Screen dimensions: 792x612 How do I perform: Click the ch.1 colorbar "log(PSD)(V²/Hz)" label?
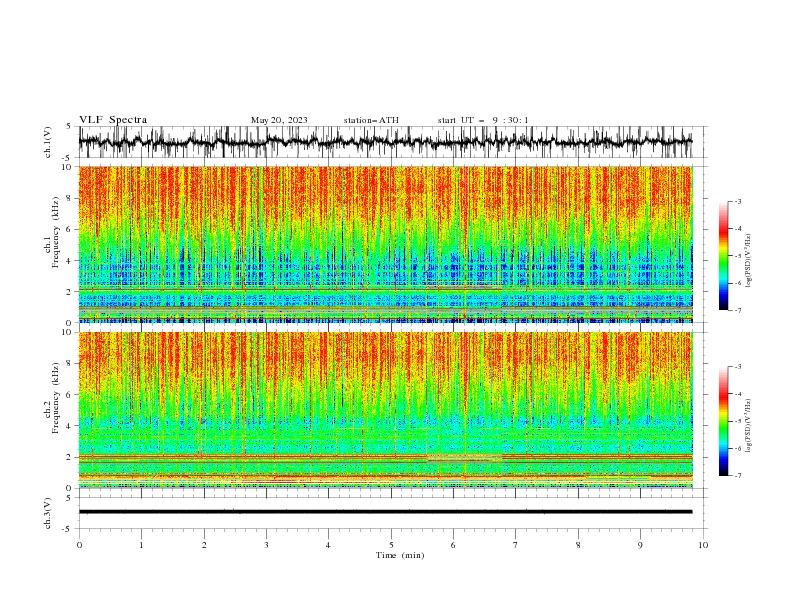tap(749, 261)
